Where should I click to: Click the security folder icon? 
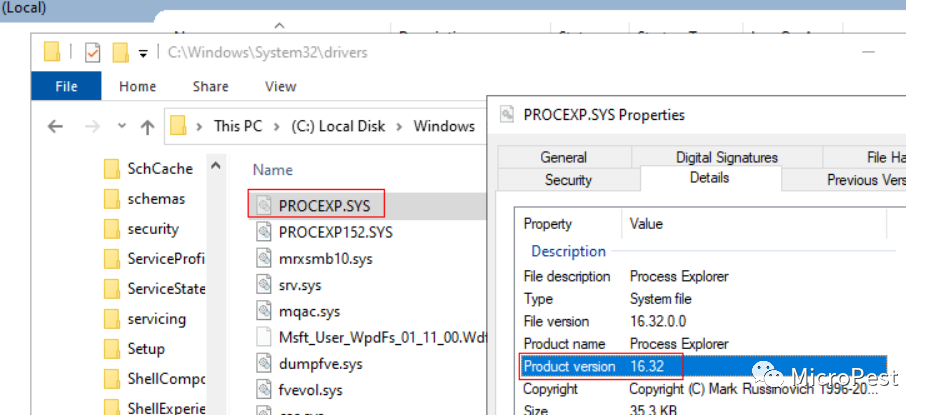pyautogui.click(x=112, y=229)
